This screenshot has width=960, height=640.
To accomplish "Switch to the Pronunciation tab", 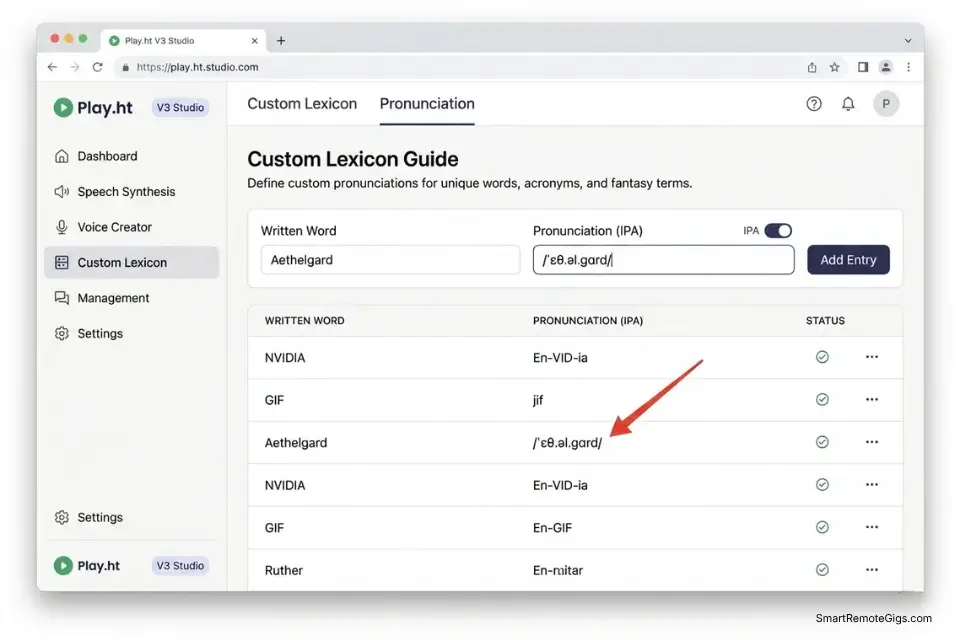I will (427, 104).
